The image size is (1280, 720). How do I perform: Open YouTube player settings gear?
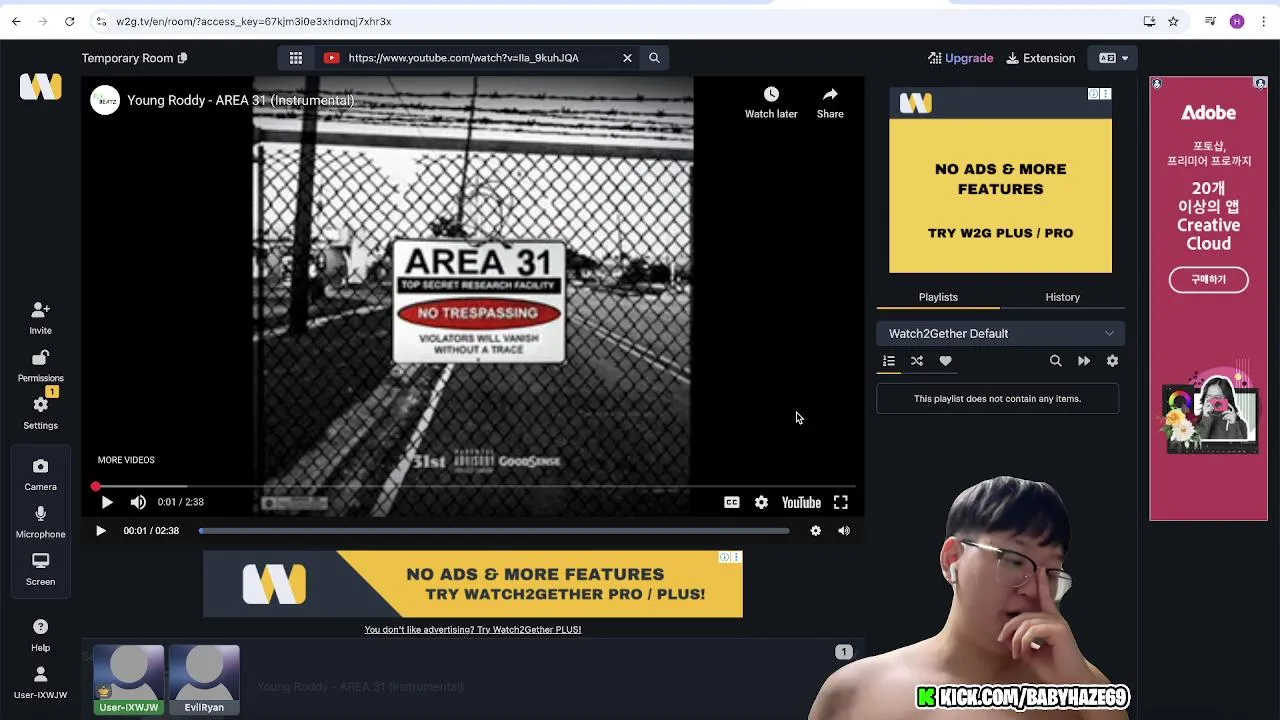(x=761, y=503)
